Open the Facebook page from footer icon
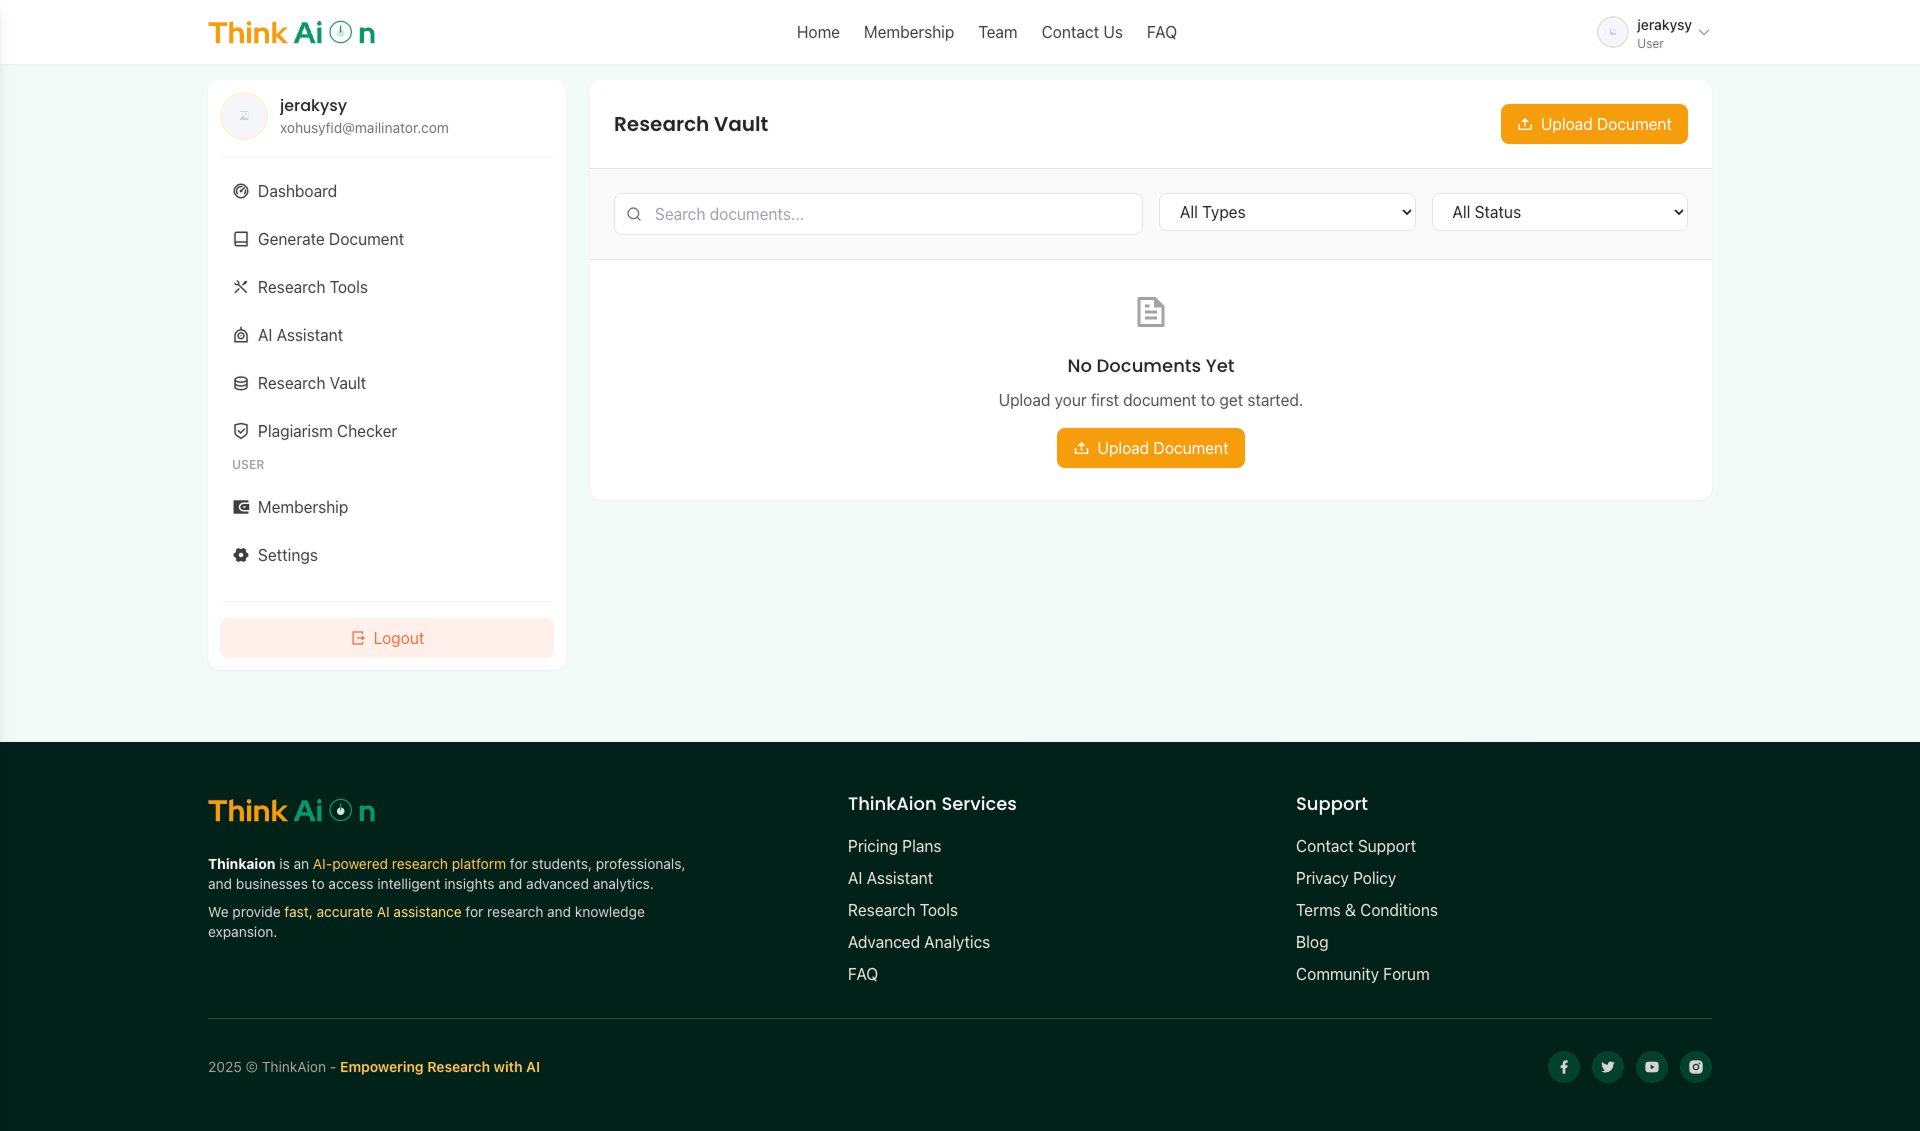Screen dimensions: 1920x1131 click(1564, 1067)
